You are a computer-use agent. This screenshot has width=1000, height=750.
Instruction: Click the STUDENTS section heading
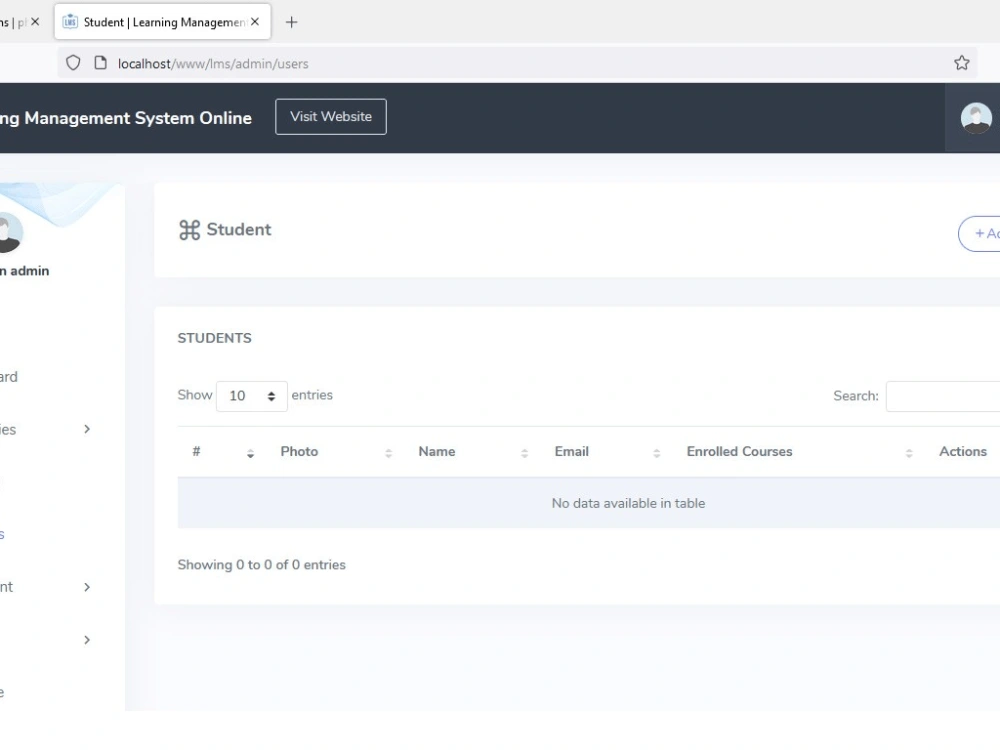[x=214, y=339]
